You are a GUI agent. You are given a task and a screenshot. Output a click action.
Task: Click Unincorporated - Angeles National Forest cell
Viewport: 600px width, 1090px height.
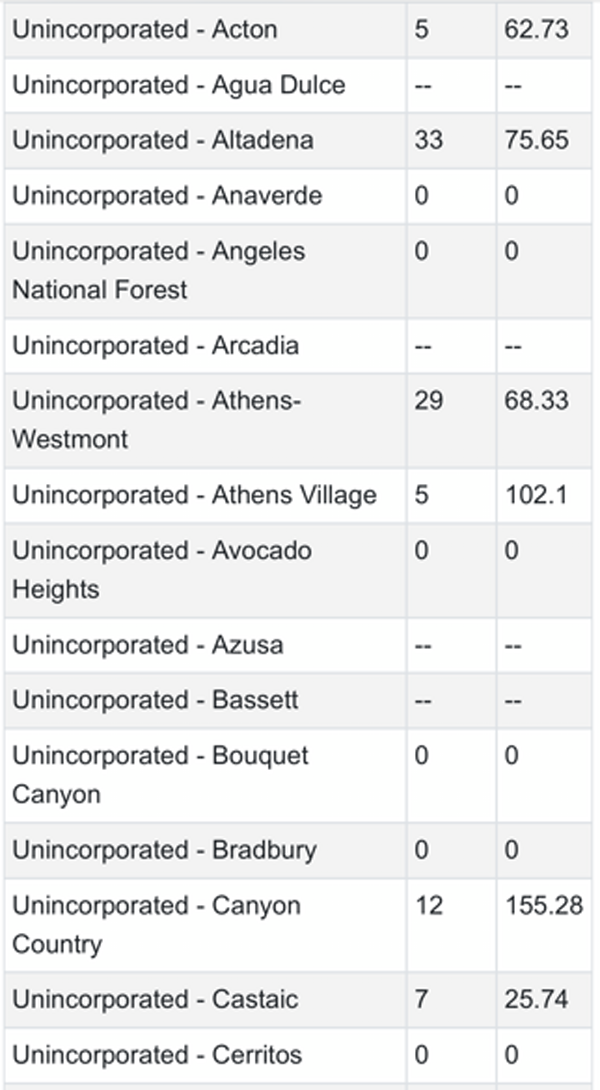(158, 270)
